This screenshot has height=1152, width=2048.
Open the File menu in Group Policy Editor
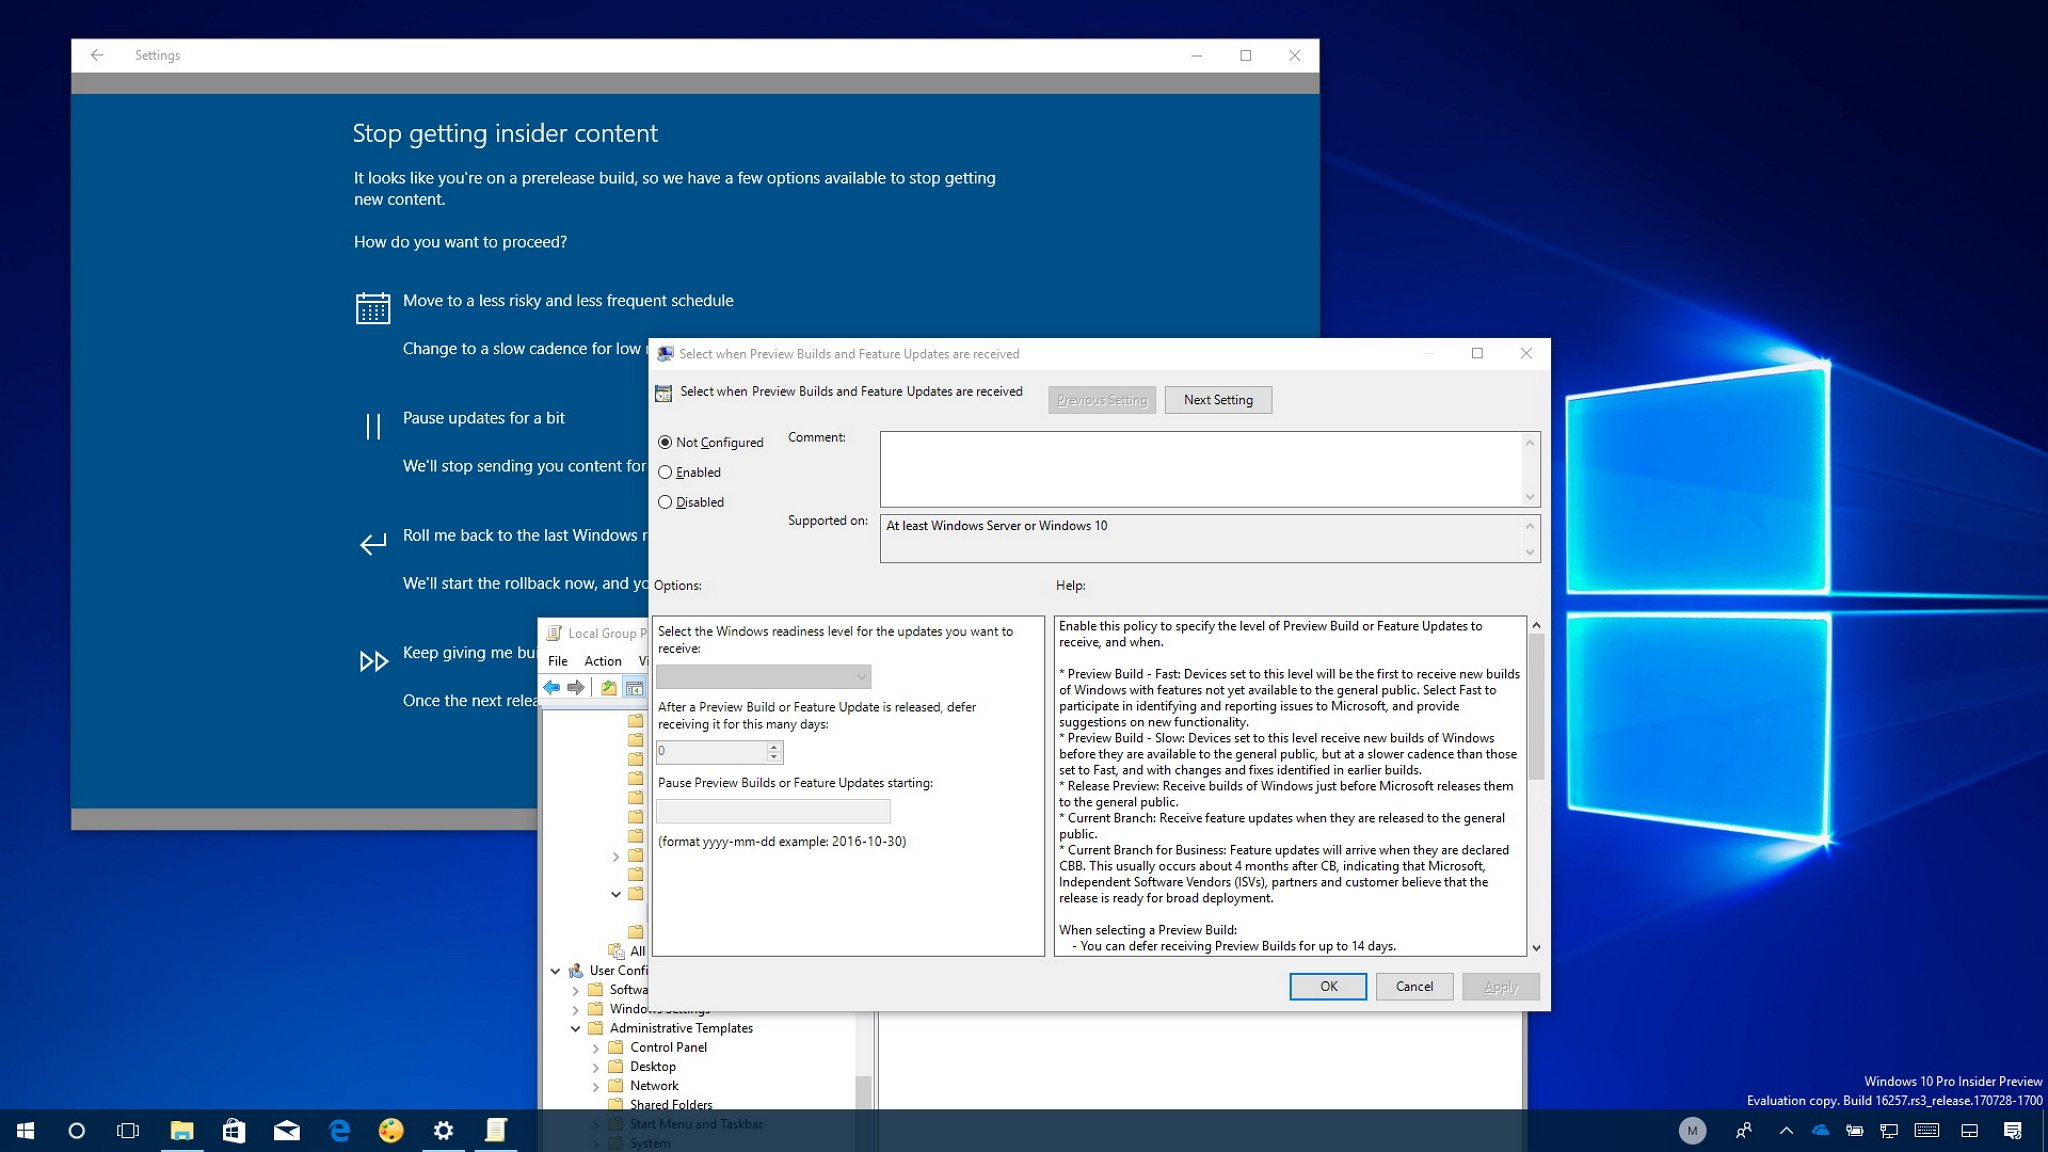tap(558, 661)
